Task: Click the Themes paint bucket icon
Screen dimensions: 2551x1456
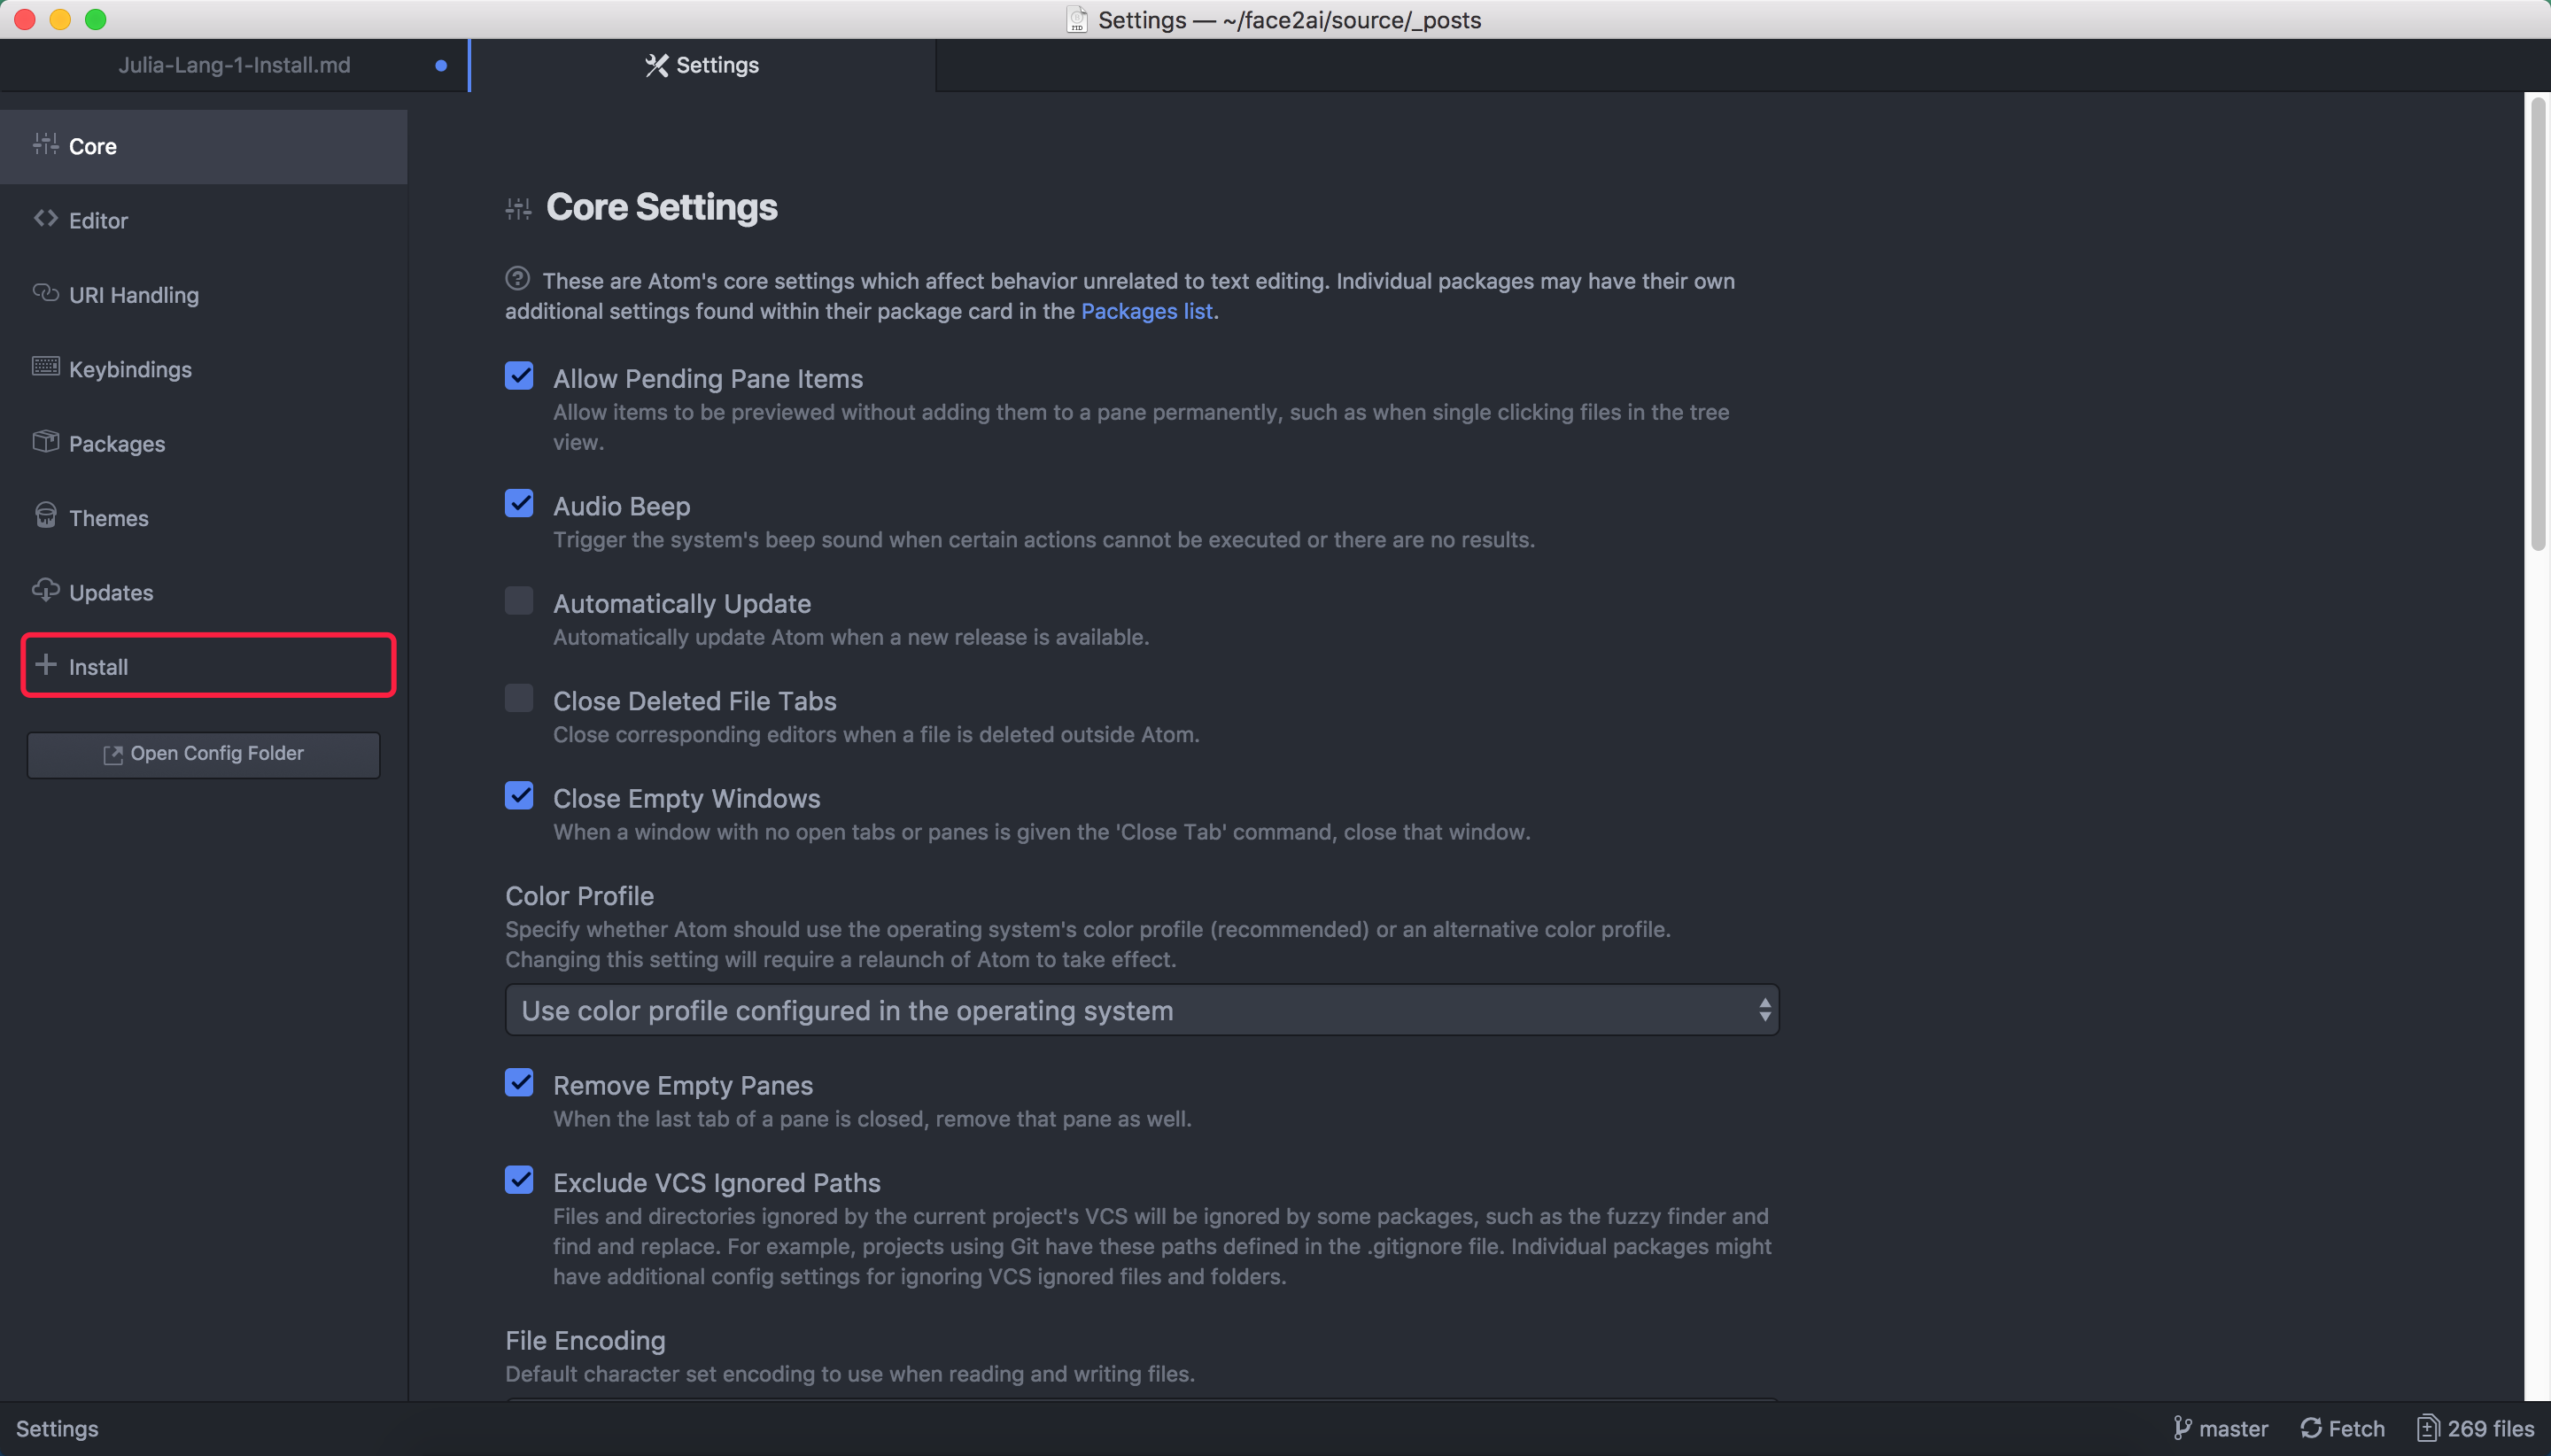Action: tap(45, 515)
